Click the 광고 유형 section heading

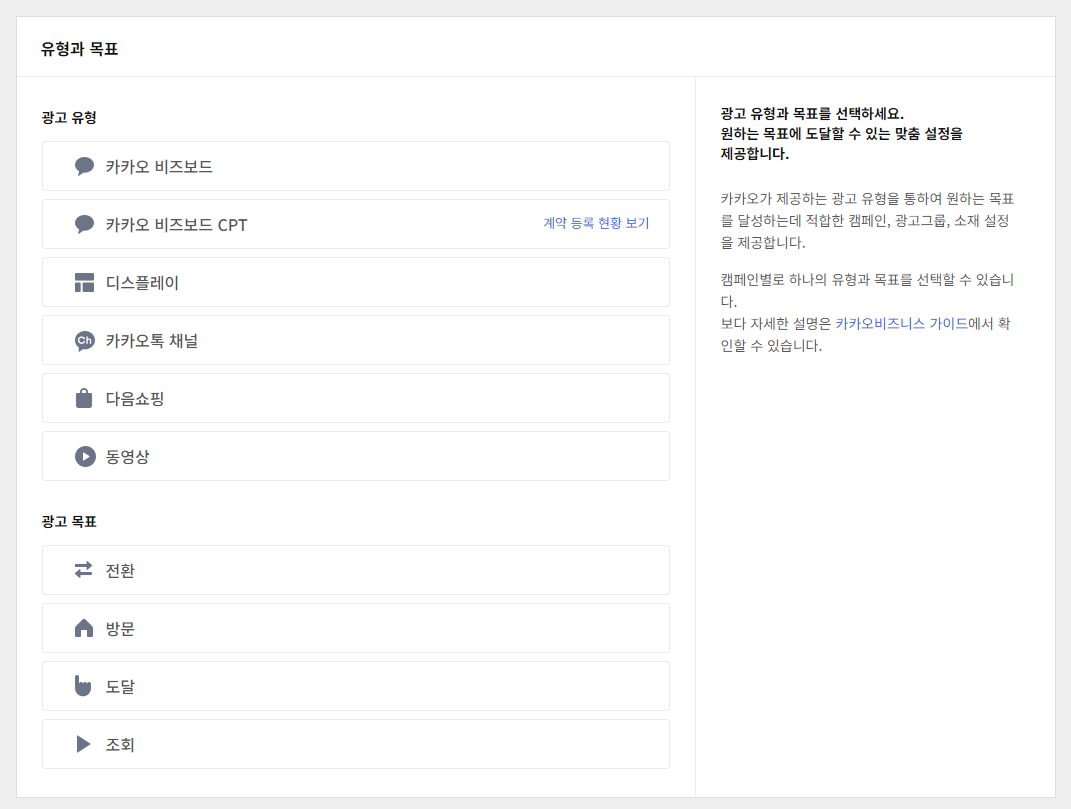coord(69,118)
